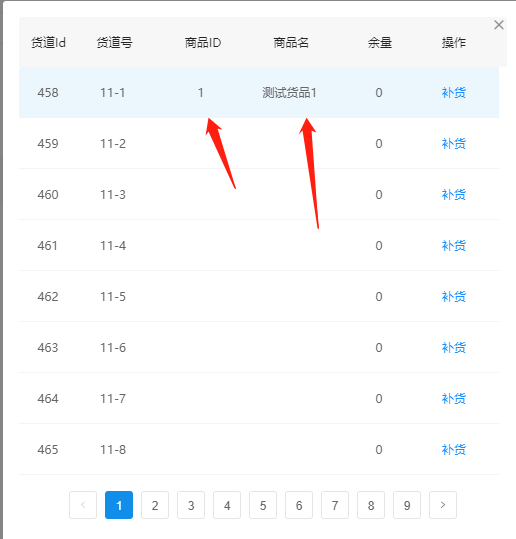Select lane Id cell 459
This screenshot has width=516, height=539.
click(48, 144)
